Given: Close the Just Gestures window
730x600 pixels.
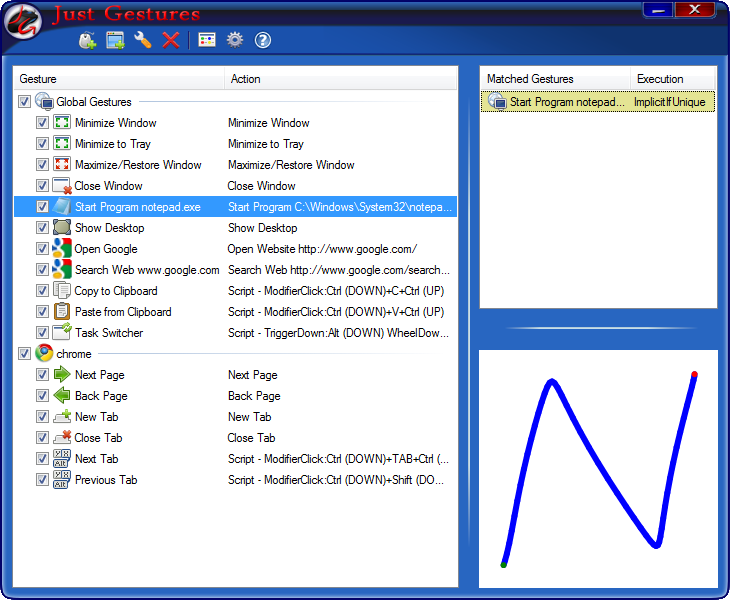Looking at the screenshot, I should coord(694,10).
